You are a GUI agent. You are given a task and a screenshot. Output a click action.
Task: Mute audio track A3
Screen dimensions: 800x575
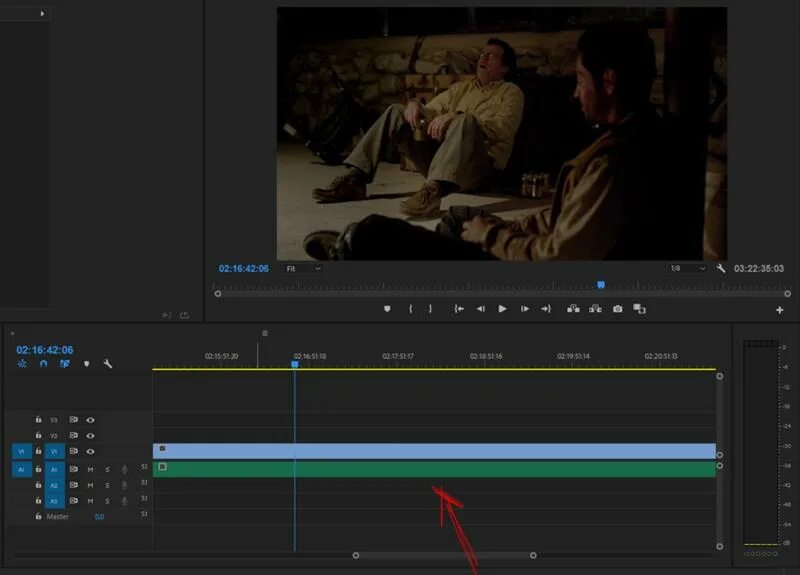[x=90, y=501]
